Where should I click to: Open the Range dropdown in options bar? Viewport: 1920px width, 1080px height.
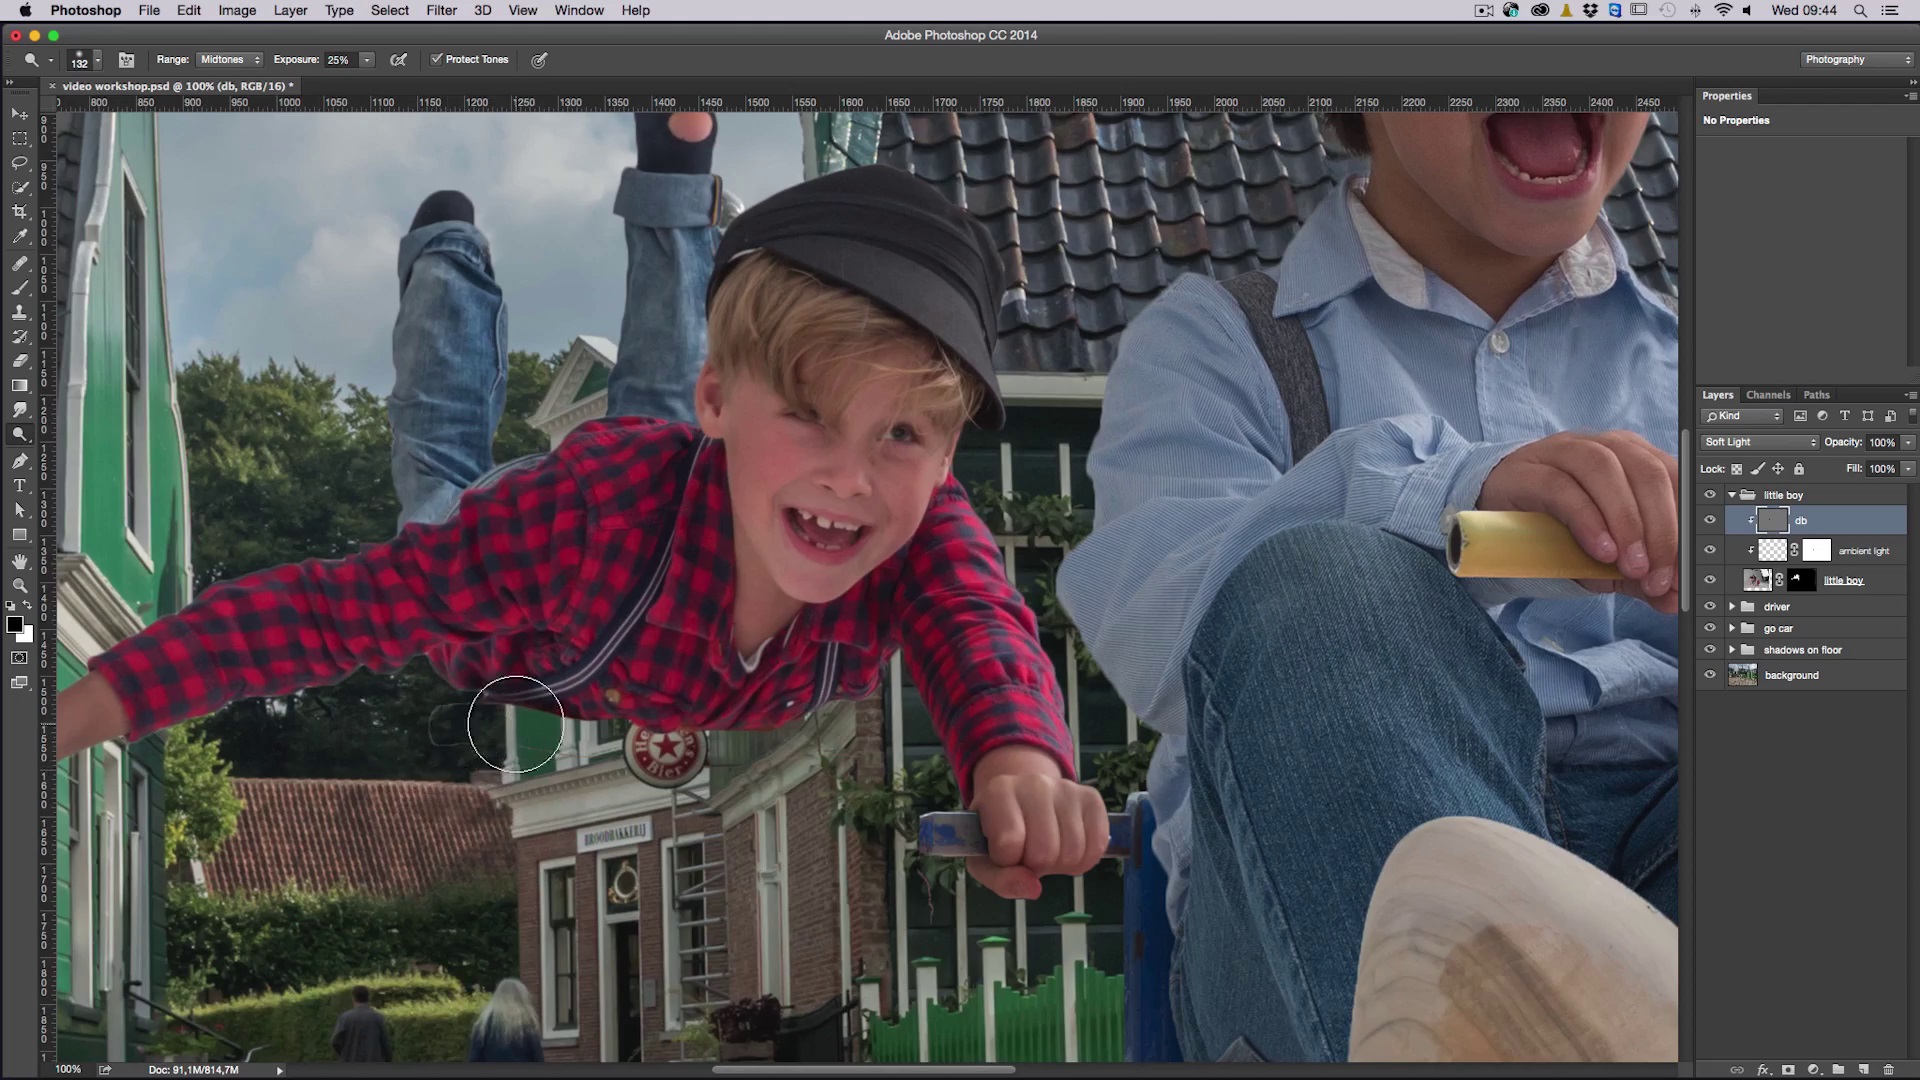(x=229, y=59)
